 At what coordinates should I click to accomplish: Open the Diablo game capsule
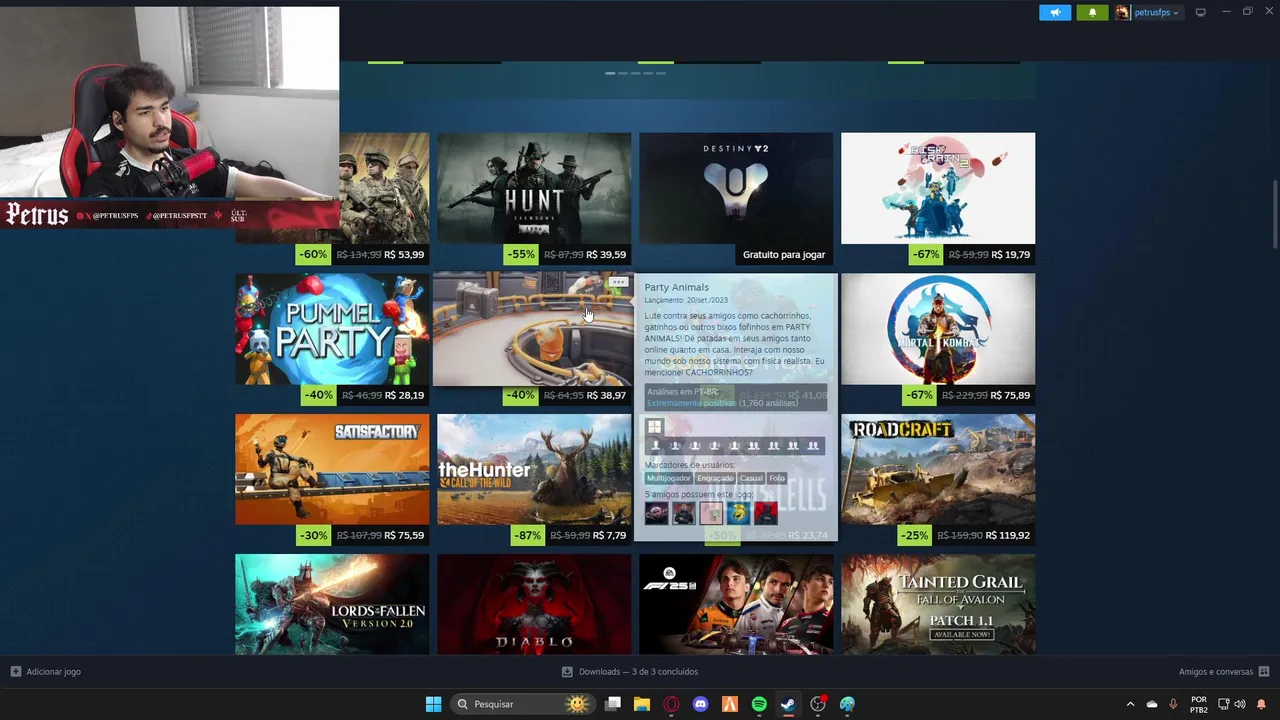click(x=534, y=605)
